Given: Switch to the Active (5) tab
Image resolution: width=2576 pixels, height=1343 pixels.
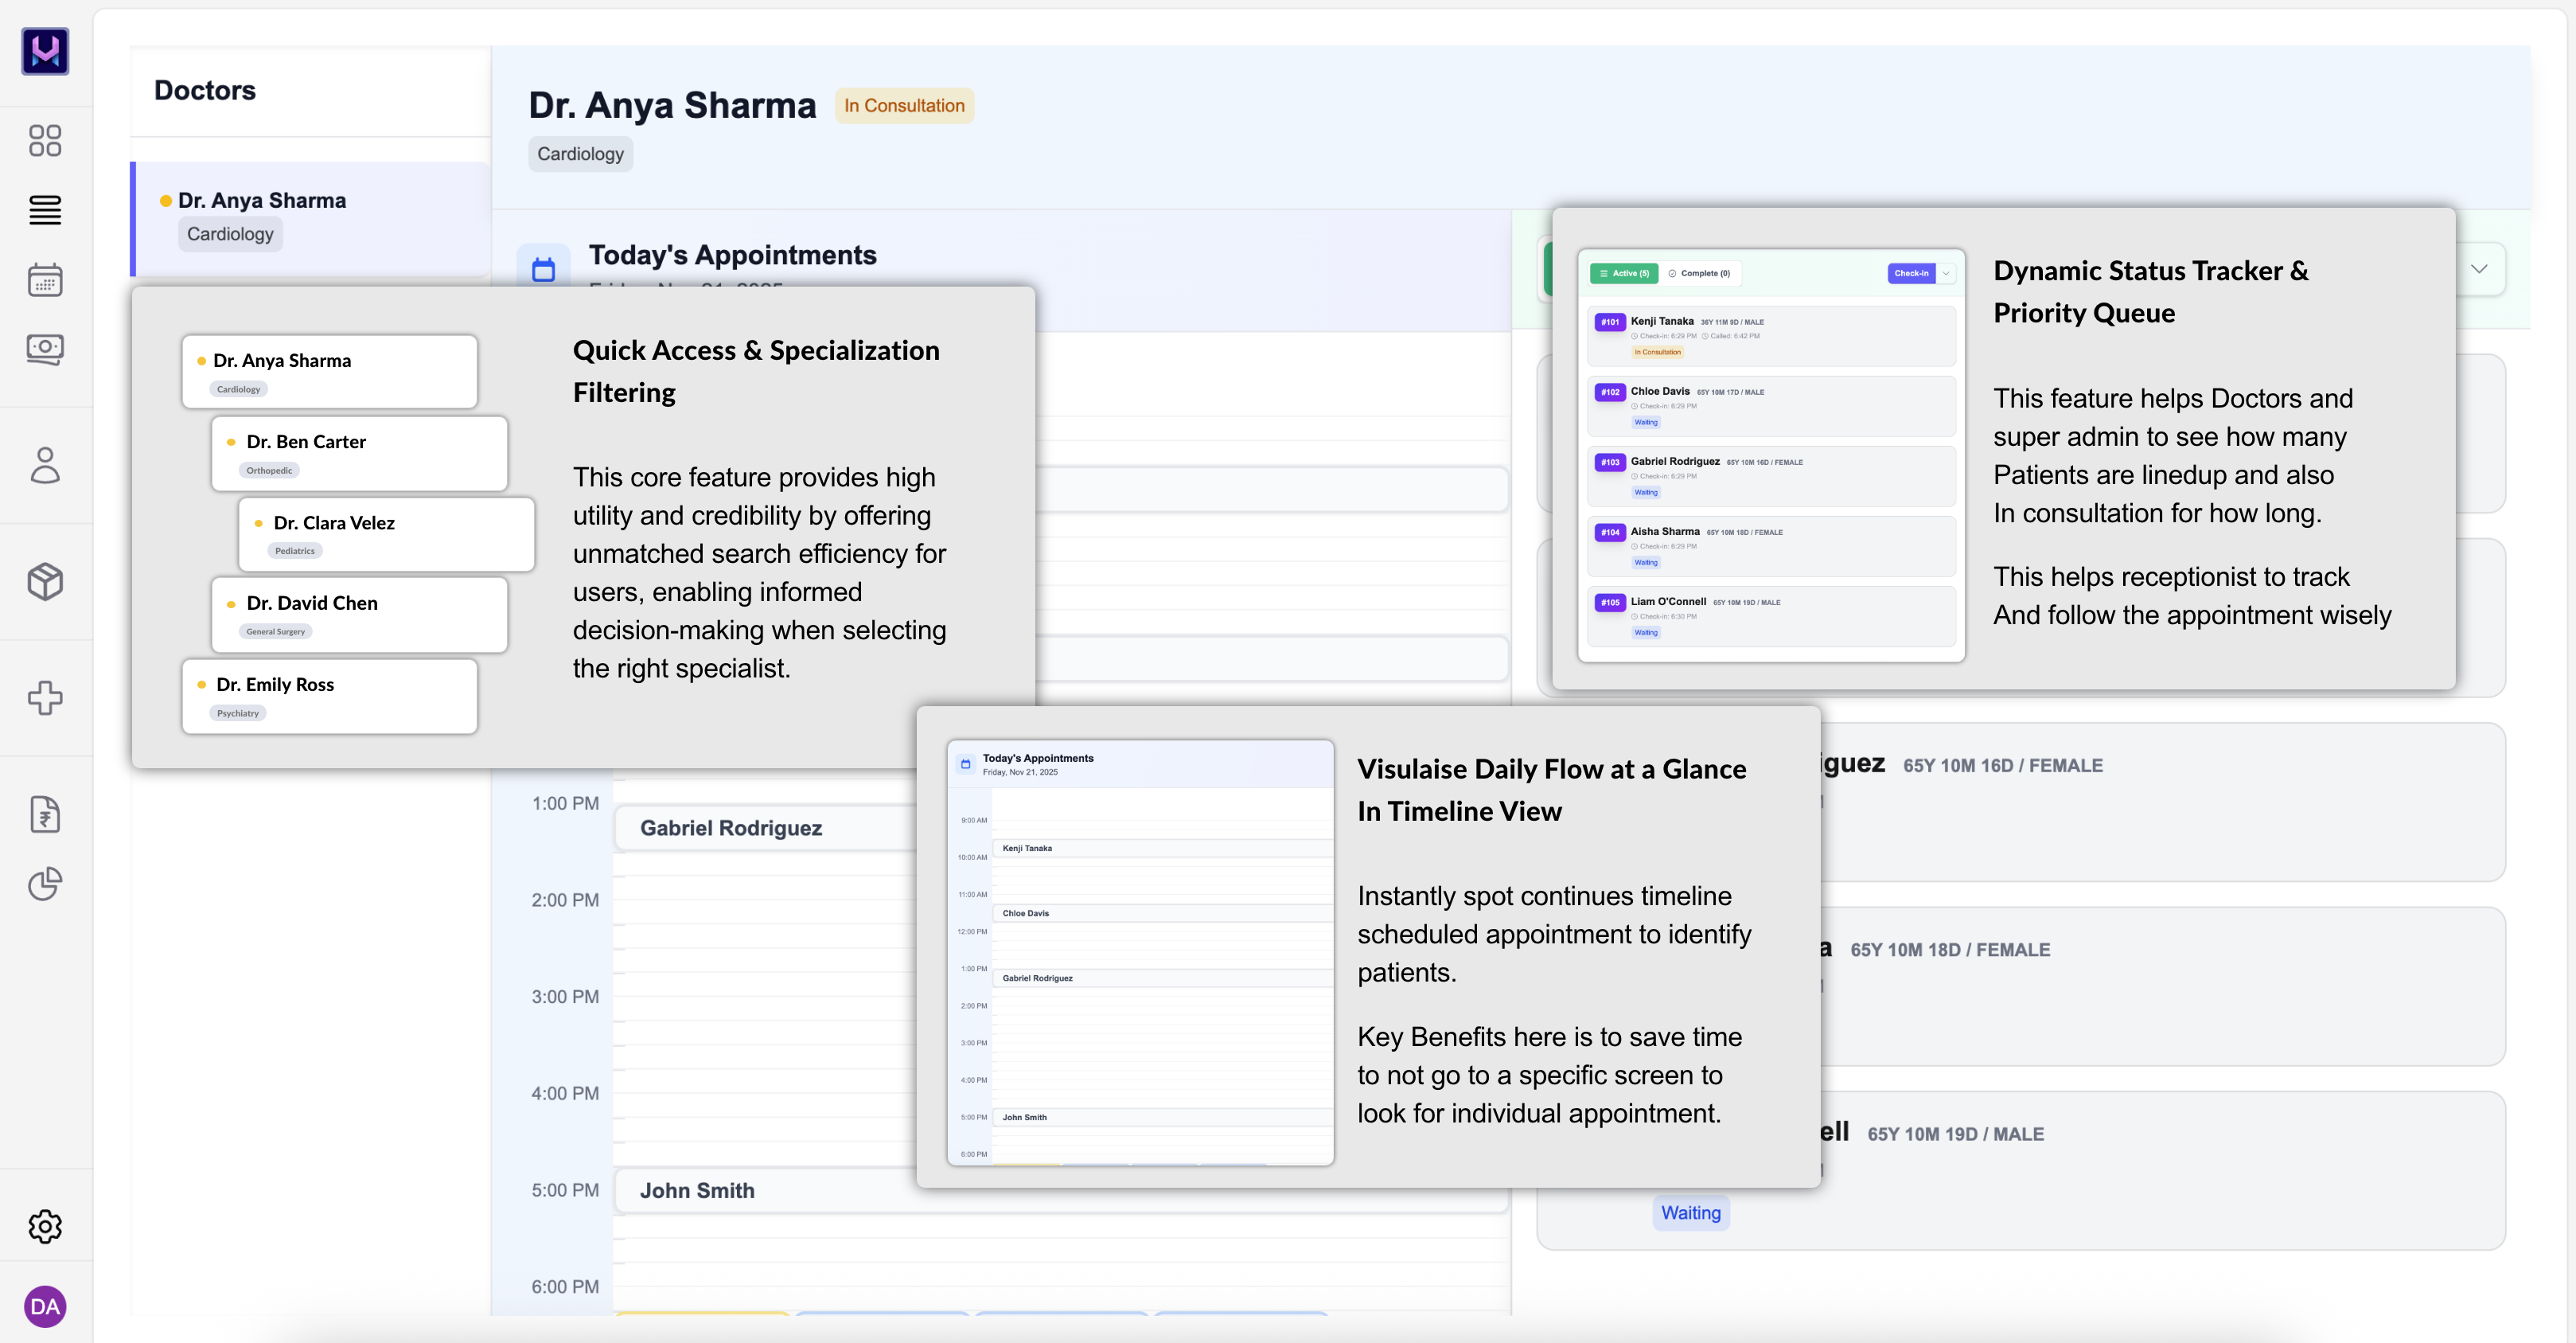Looking at the screenshot, I should pyautogui.click(x=1624, y=273).
